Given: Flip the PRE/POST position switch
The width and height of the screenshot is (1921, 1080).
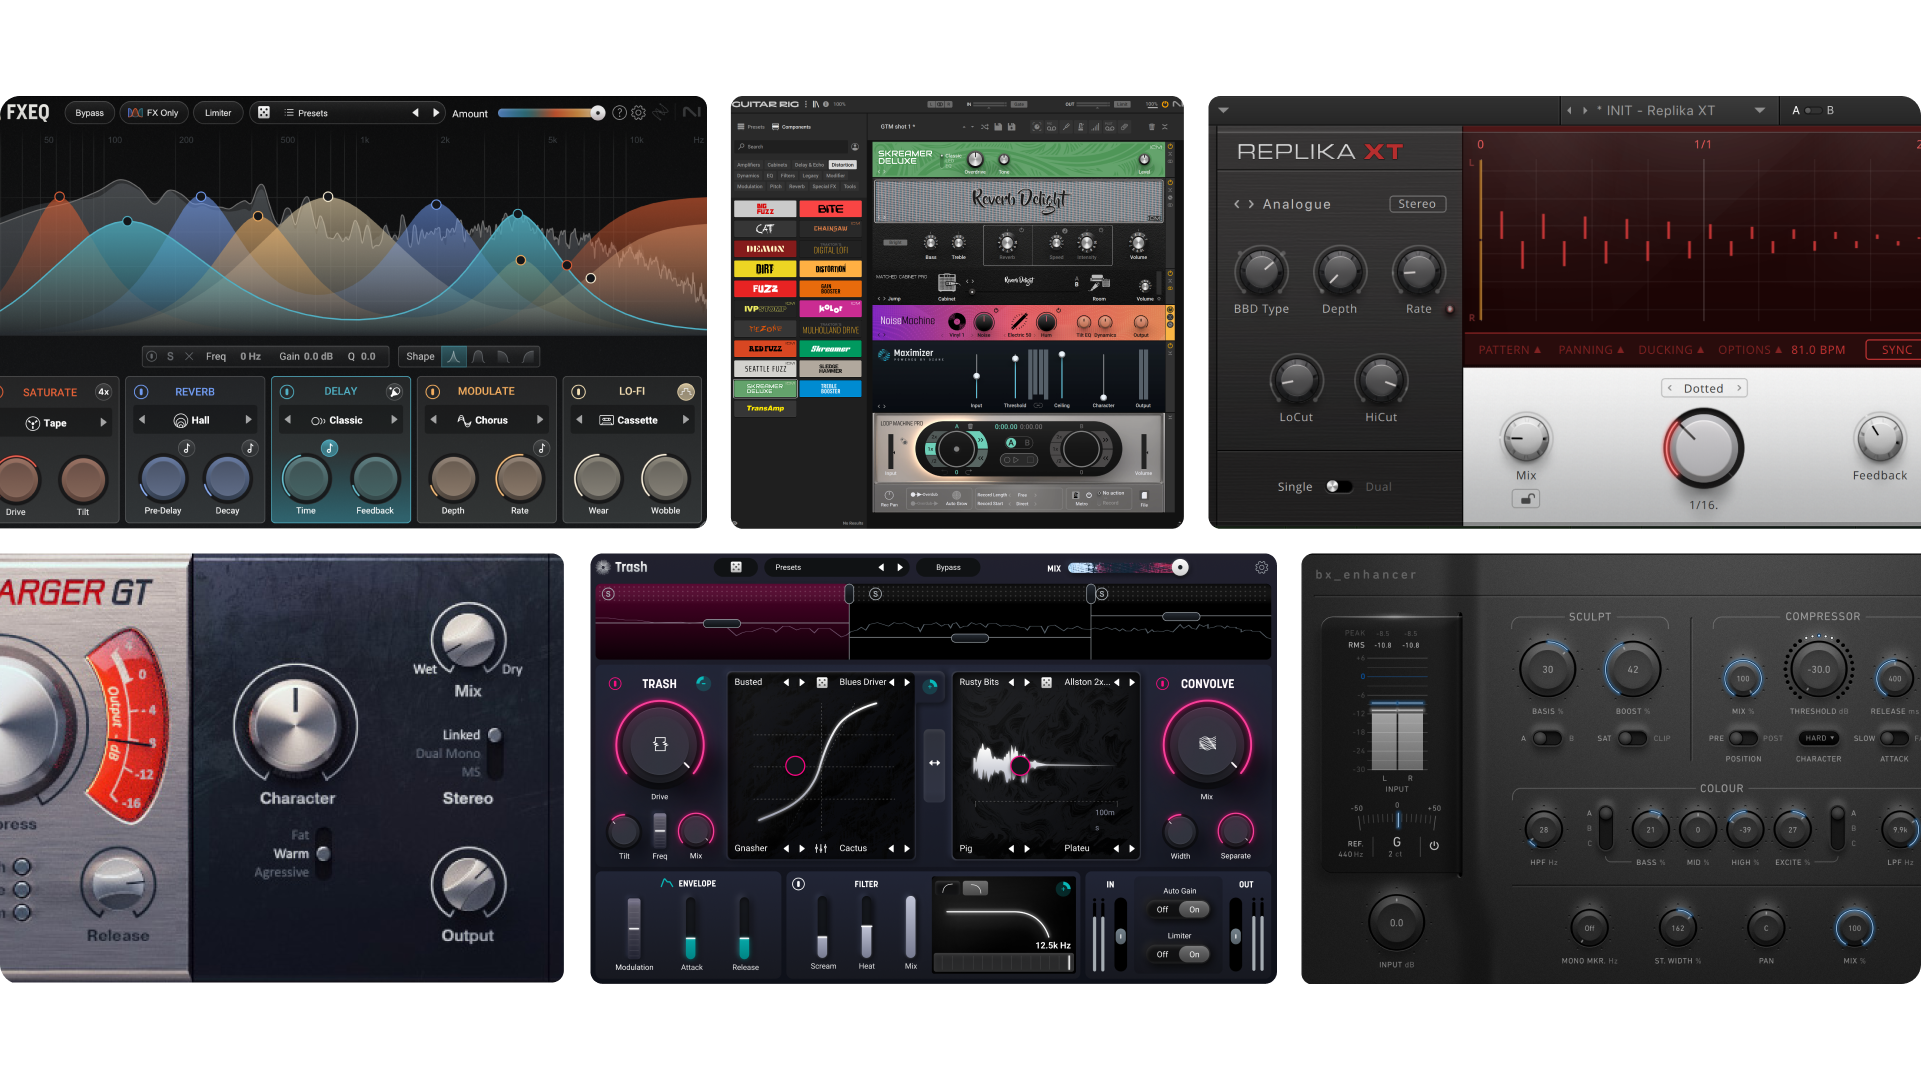Looking at the screenshot, I should (x=1743, y=738).
